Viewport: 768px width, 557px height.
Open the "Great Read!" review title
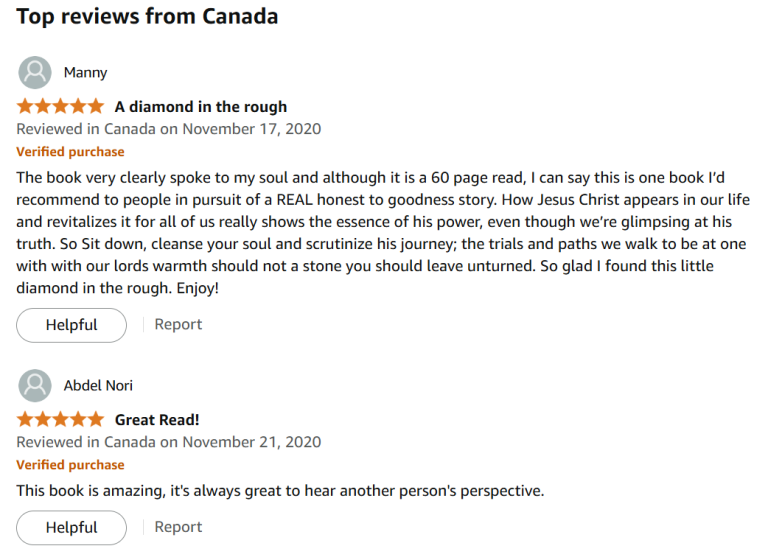pyautogui.click(x=157, y=420)
